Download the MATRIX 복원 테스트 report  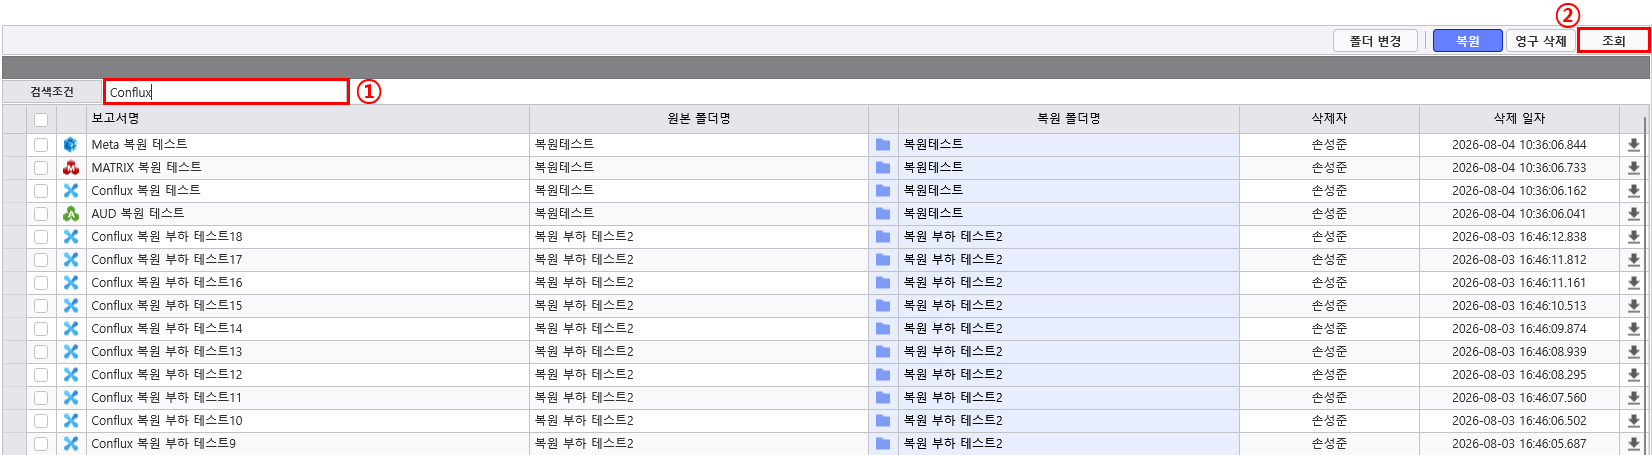[1634, 168]
